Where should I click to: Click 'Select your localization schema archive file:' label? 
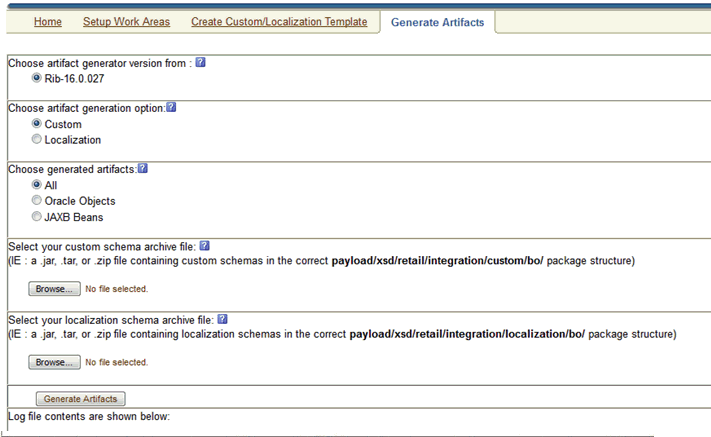coord(111,320)
